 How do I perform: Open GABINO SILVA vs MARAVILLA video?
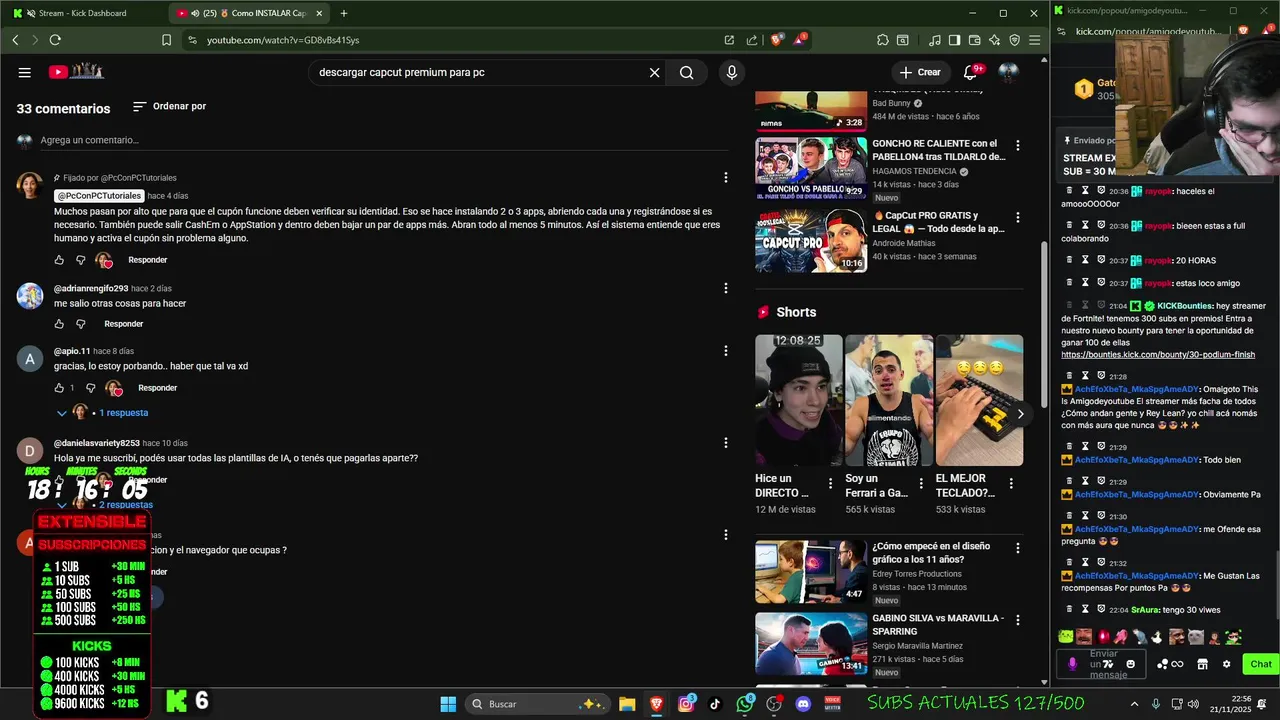811,644
